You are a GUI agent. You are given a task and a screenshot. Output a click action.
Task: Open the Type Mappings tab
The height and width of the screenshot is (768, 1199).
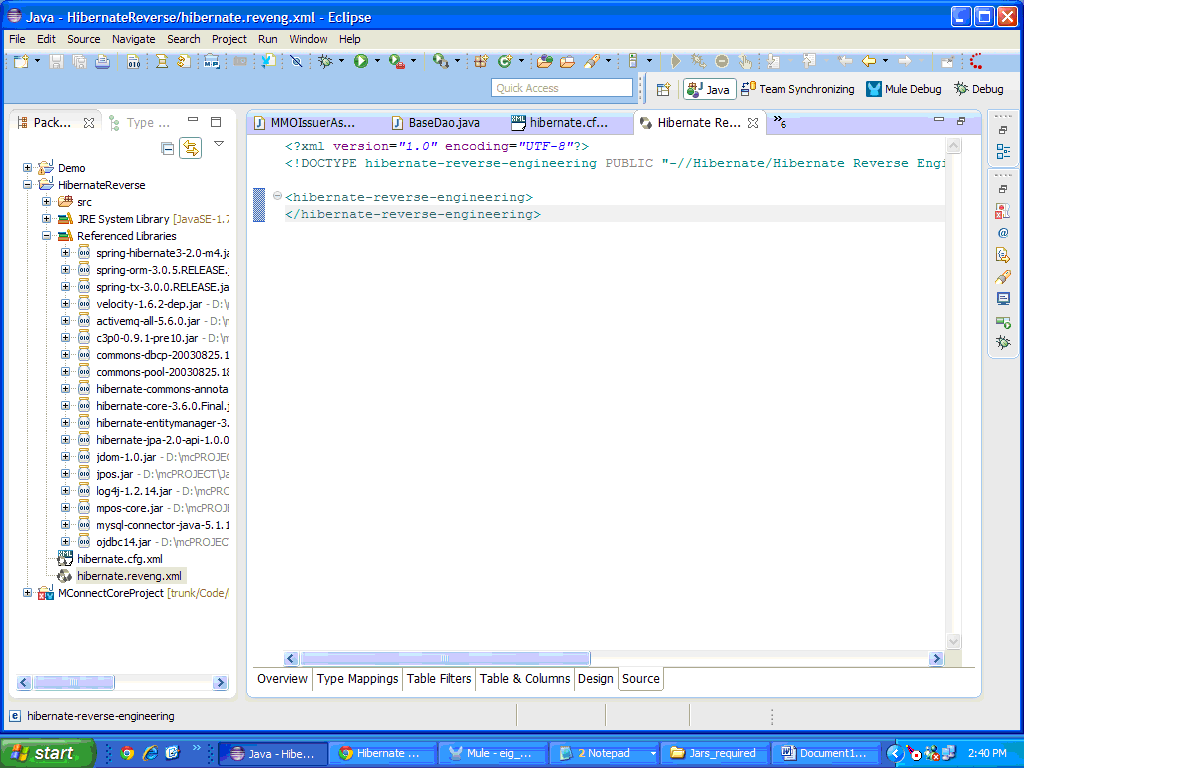click(x=357, y=679)
